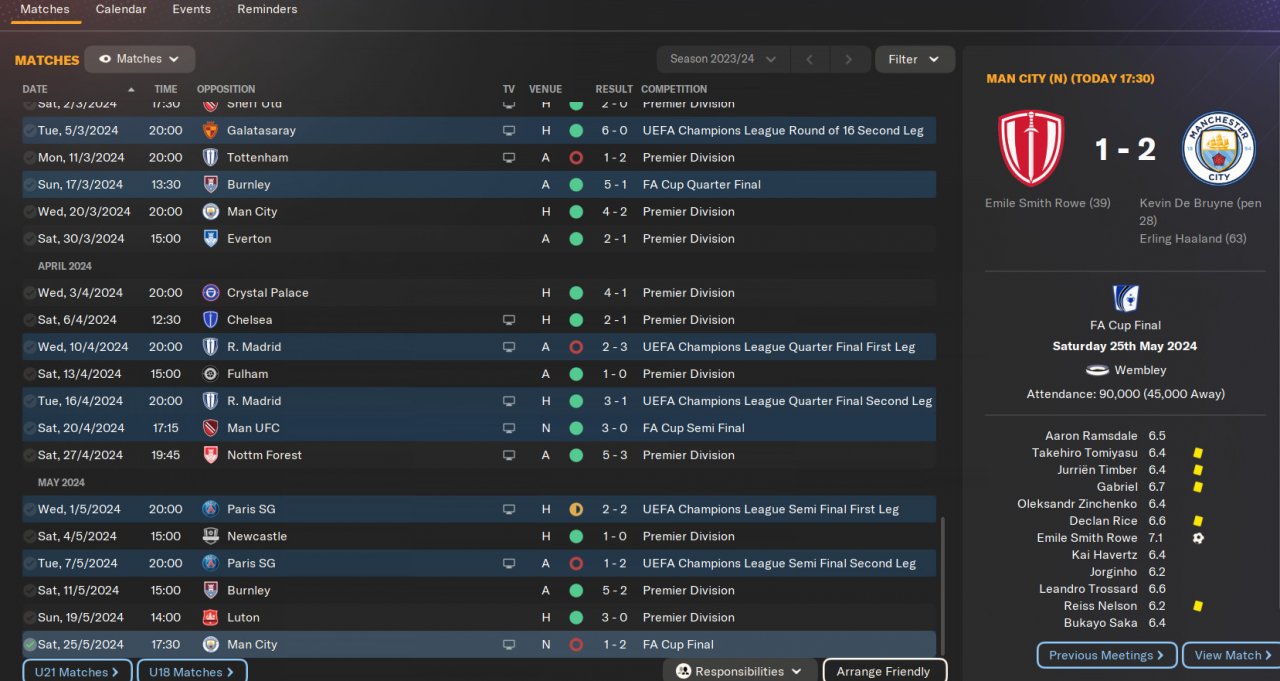Viewport: 1280px width, 681px height.
Task: Sort by the COMPETITION column header
Action: pyautogui.click(x=674, y=89)
